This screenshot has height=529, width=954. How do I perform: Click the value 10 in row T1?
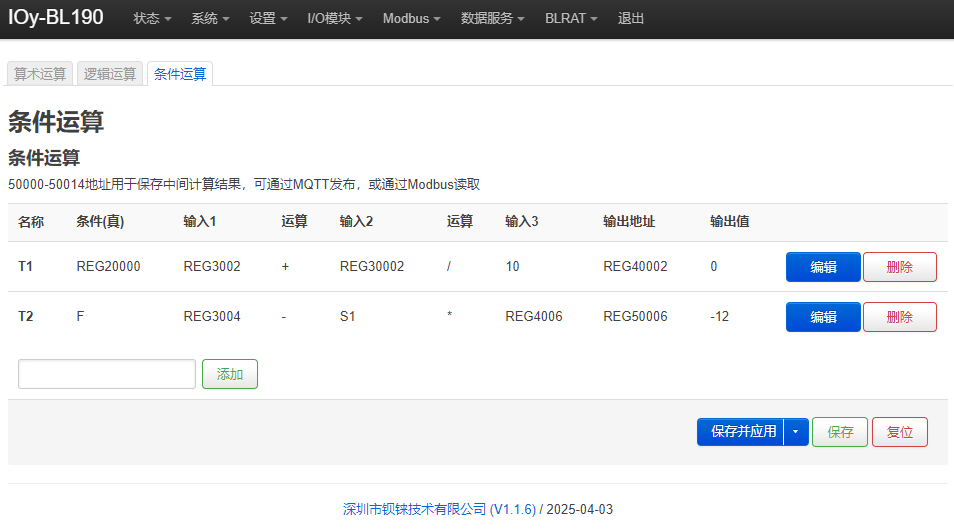512,266
